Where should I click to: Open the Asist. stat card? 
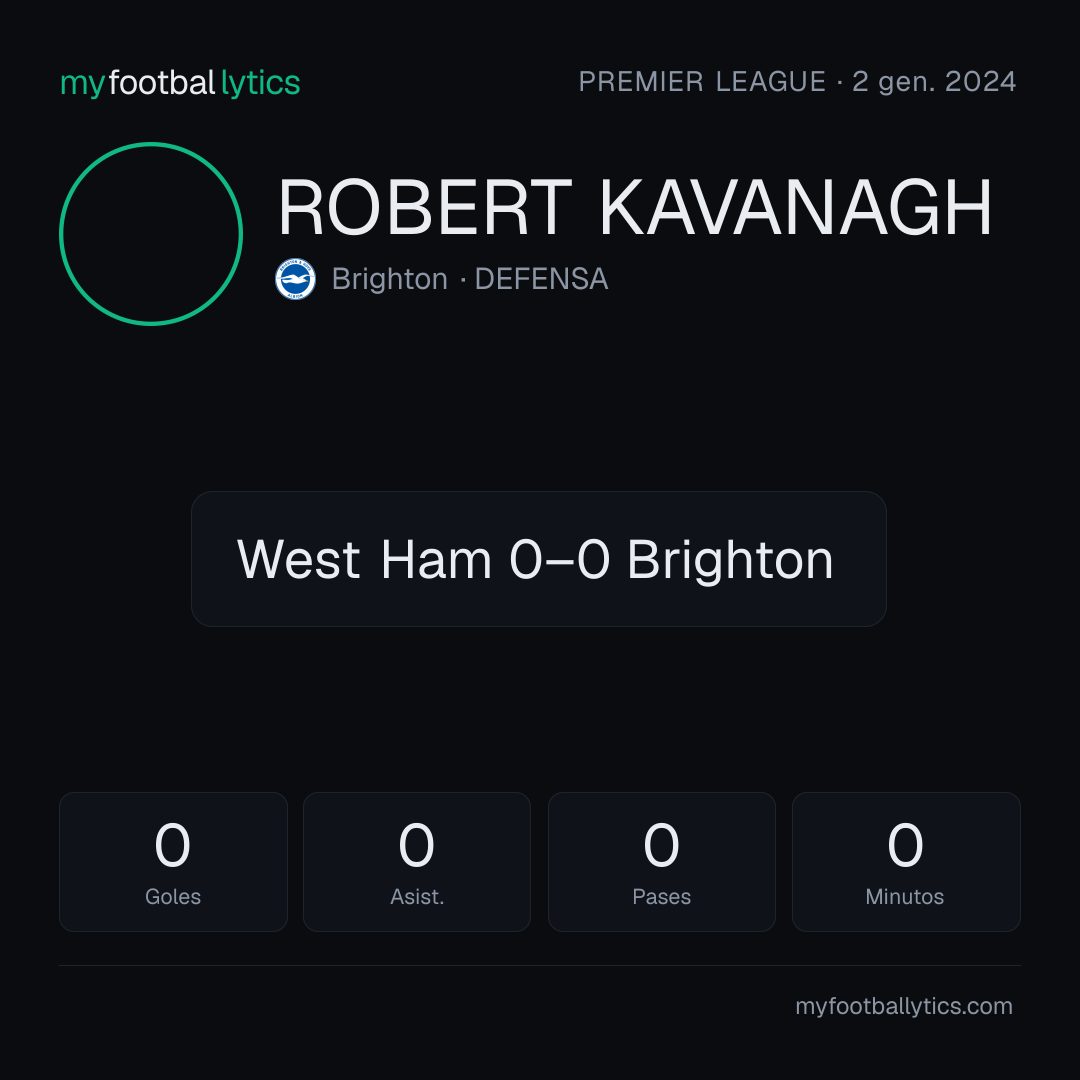click(417, 862)
